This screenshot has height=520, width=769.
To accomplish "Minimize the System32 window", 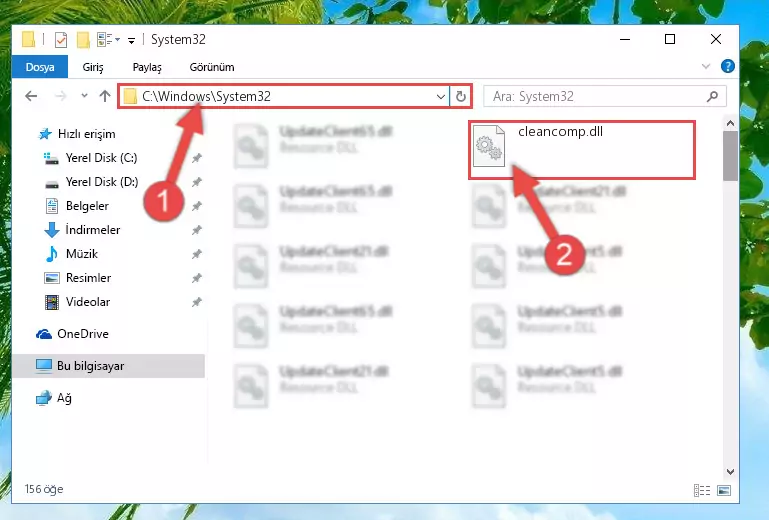I will 625,39.
